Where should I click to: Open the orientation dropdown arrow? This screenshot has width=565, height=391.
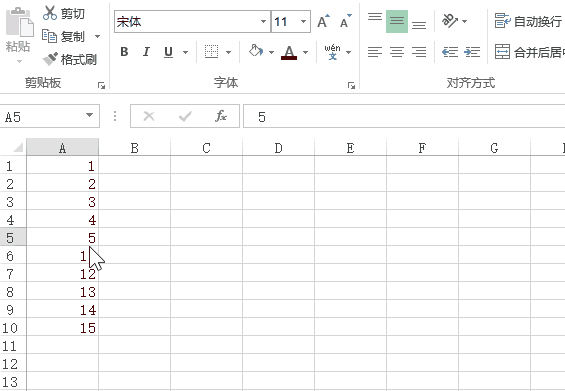point(464,21)
